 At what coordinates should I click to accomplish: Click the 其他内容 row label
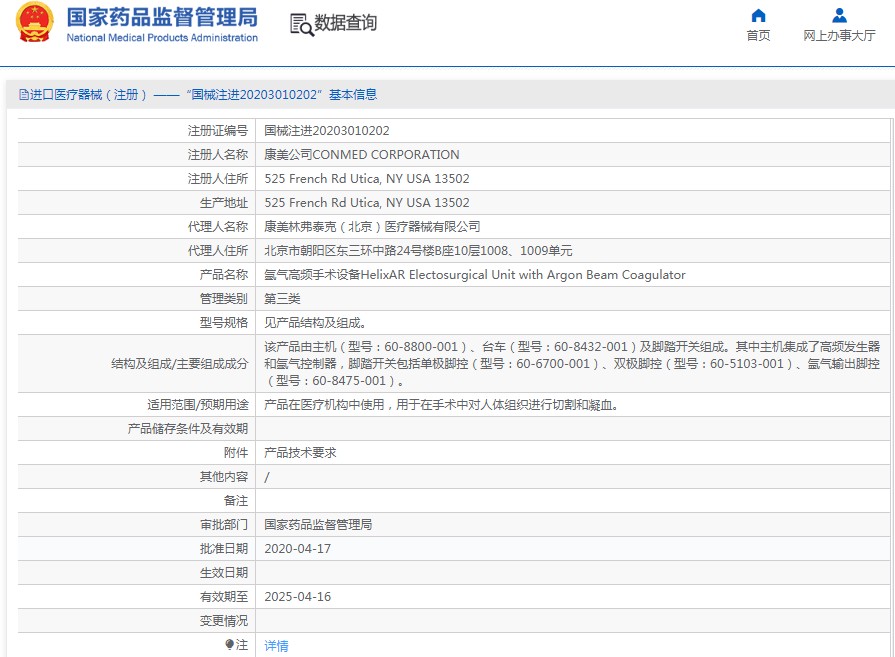click(224, 477)
